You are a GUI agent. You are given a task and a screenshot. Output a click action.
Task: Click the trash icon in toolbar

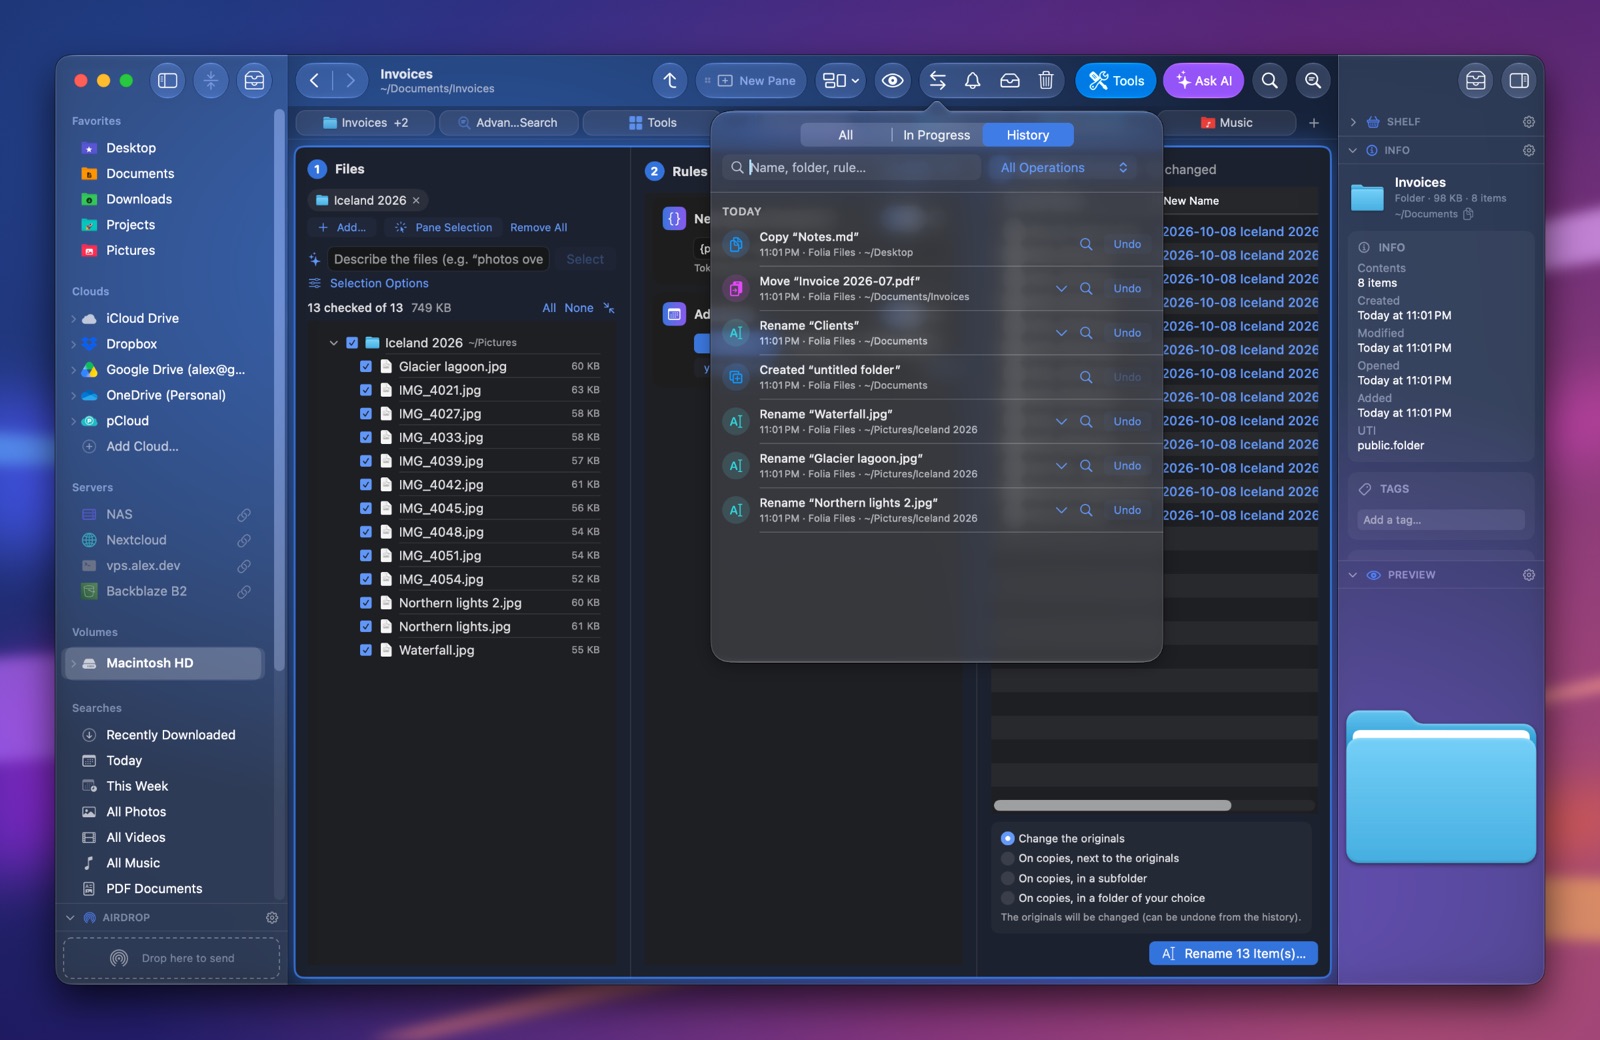[1046, 81]
